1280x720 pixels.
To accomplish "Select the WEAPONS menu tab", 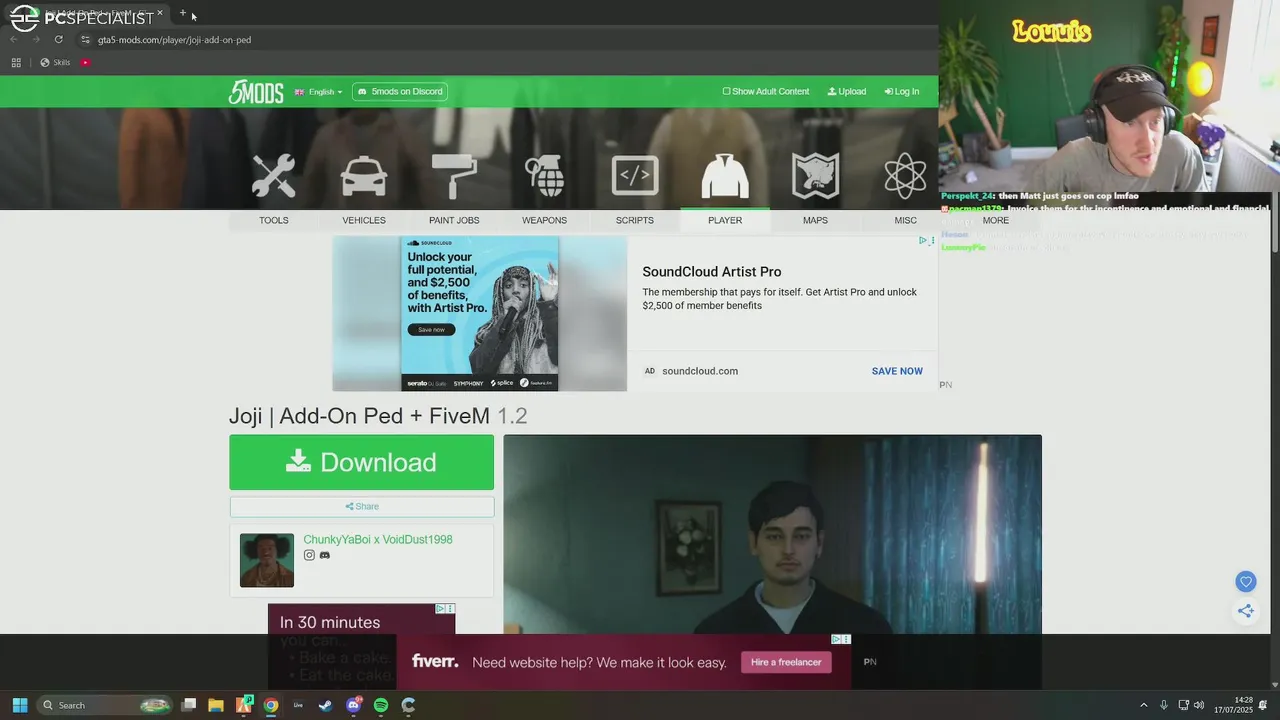I will click(x=544, y=220).
